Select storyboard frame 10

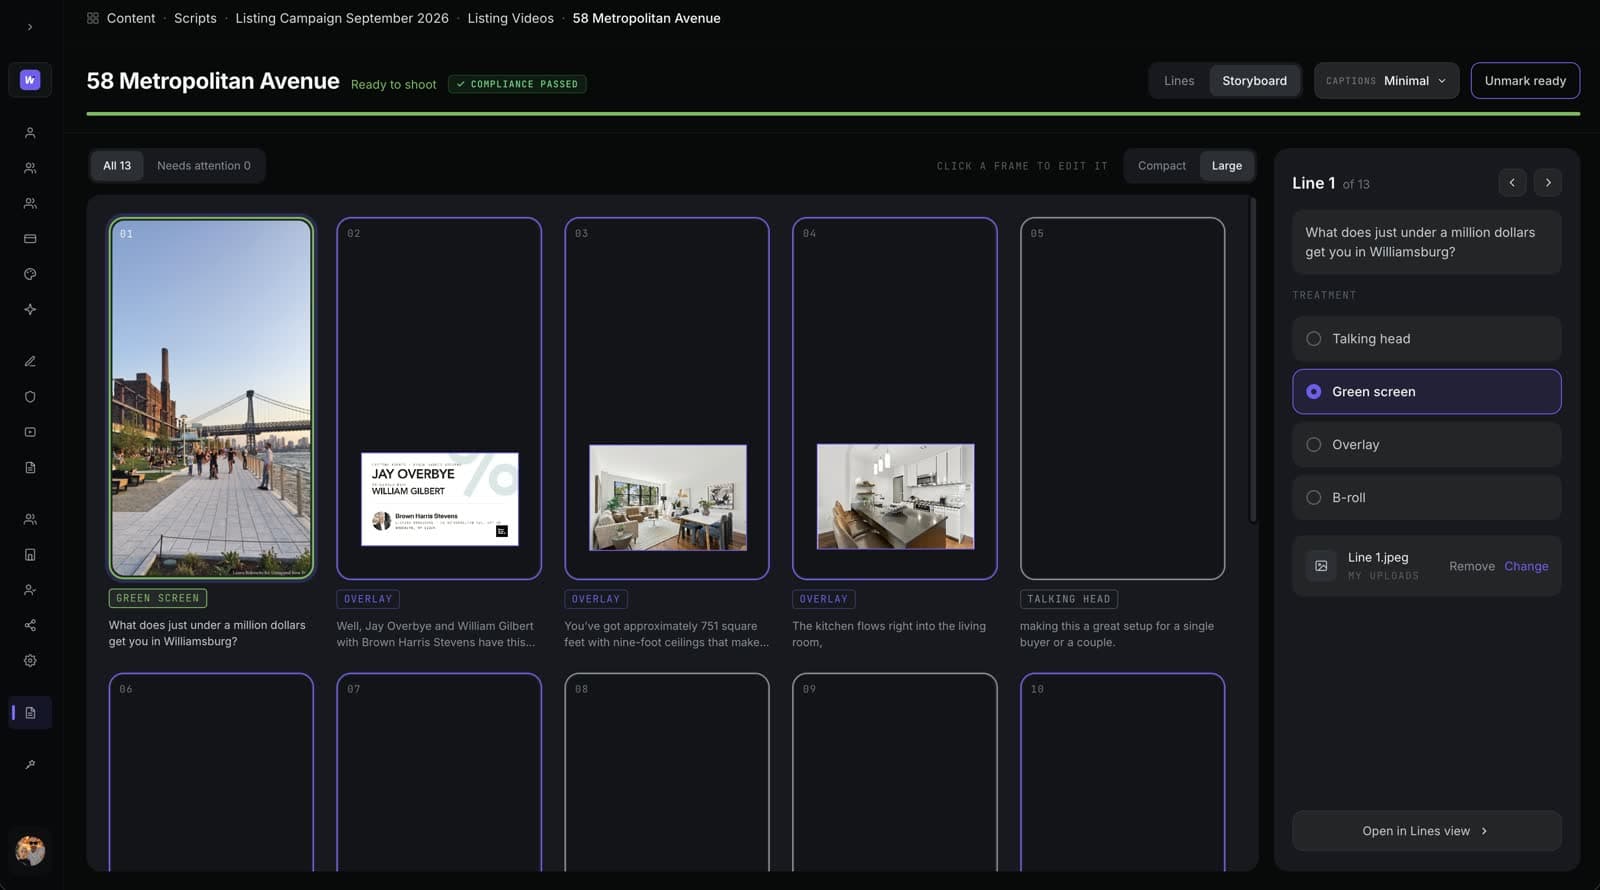coord(1122,772)
